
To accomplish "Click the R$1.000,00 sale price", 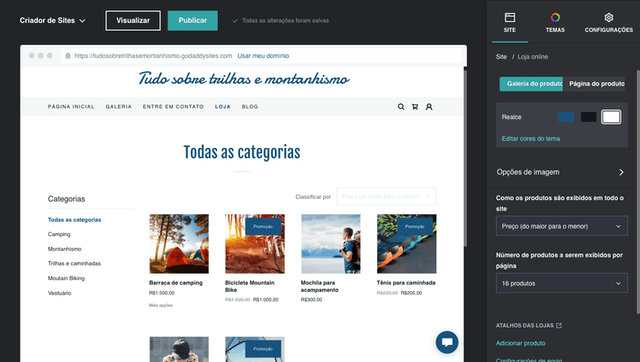I will (266, 300).
